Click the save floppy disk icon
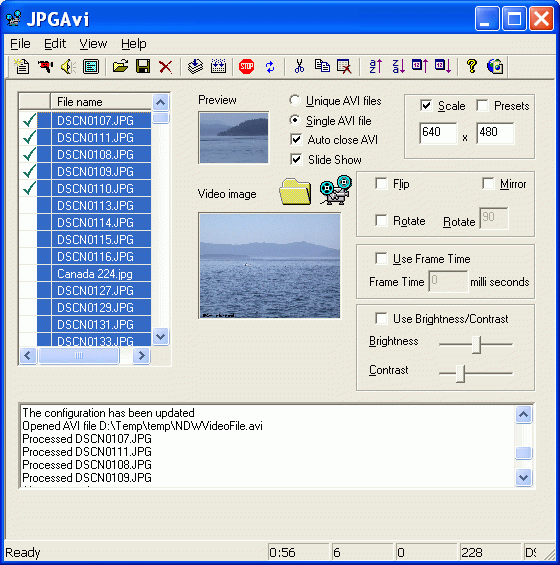Viewport: 560px width, 565px height. pyautogui.click(x=143, y=67)
